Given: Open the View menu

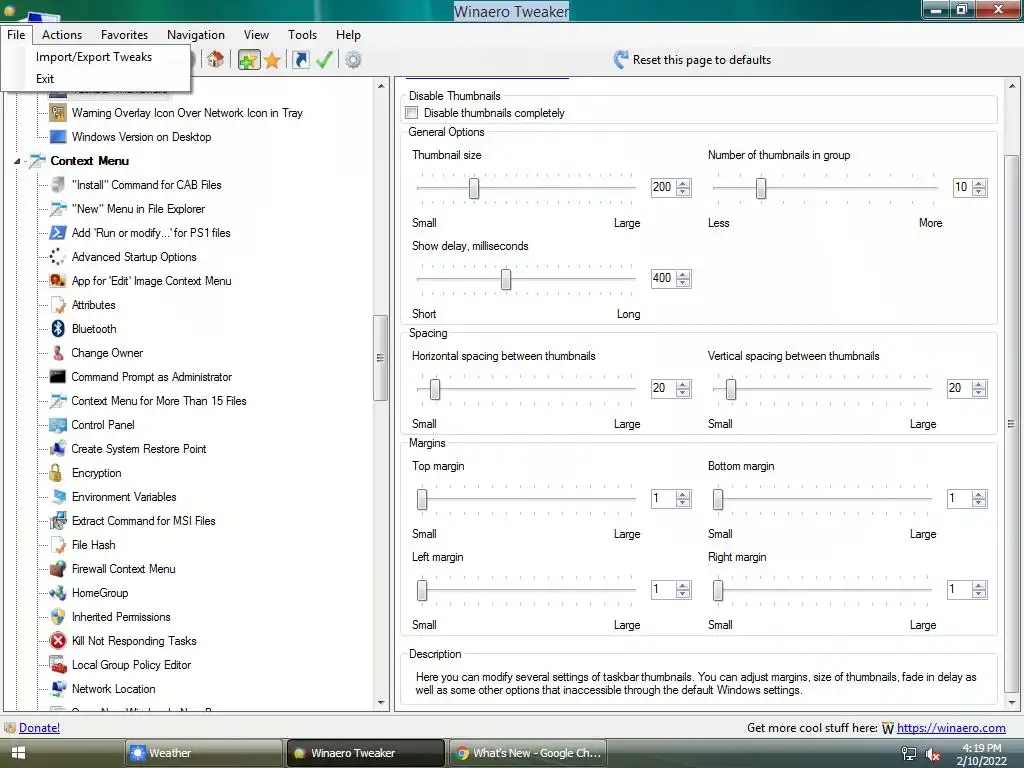Looking at the screenshot, I should [256, 35].
